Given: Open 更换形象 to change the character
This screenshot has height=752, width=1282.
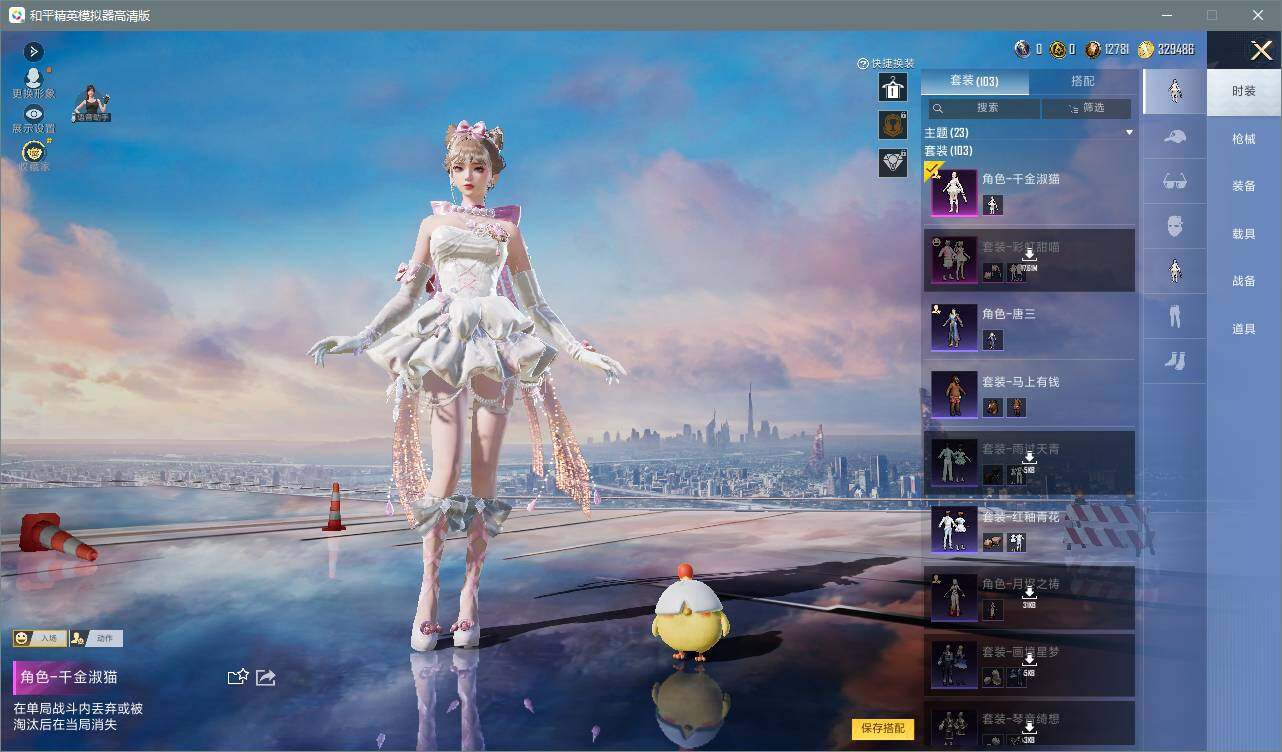Looking at the screenshot, I should click(x=33, y=83).
